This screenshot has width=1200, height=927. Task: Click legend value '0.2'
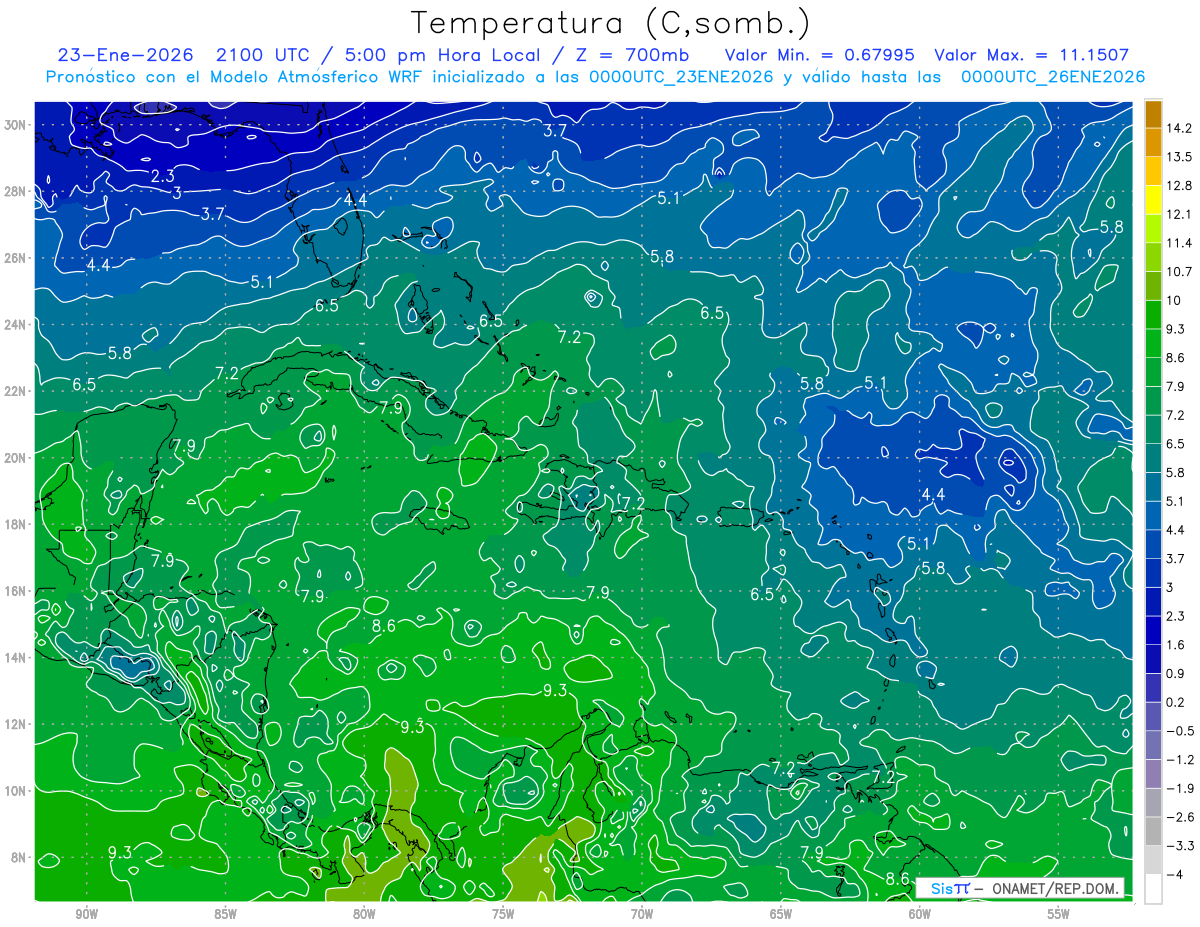click(x=1176, y=702)
